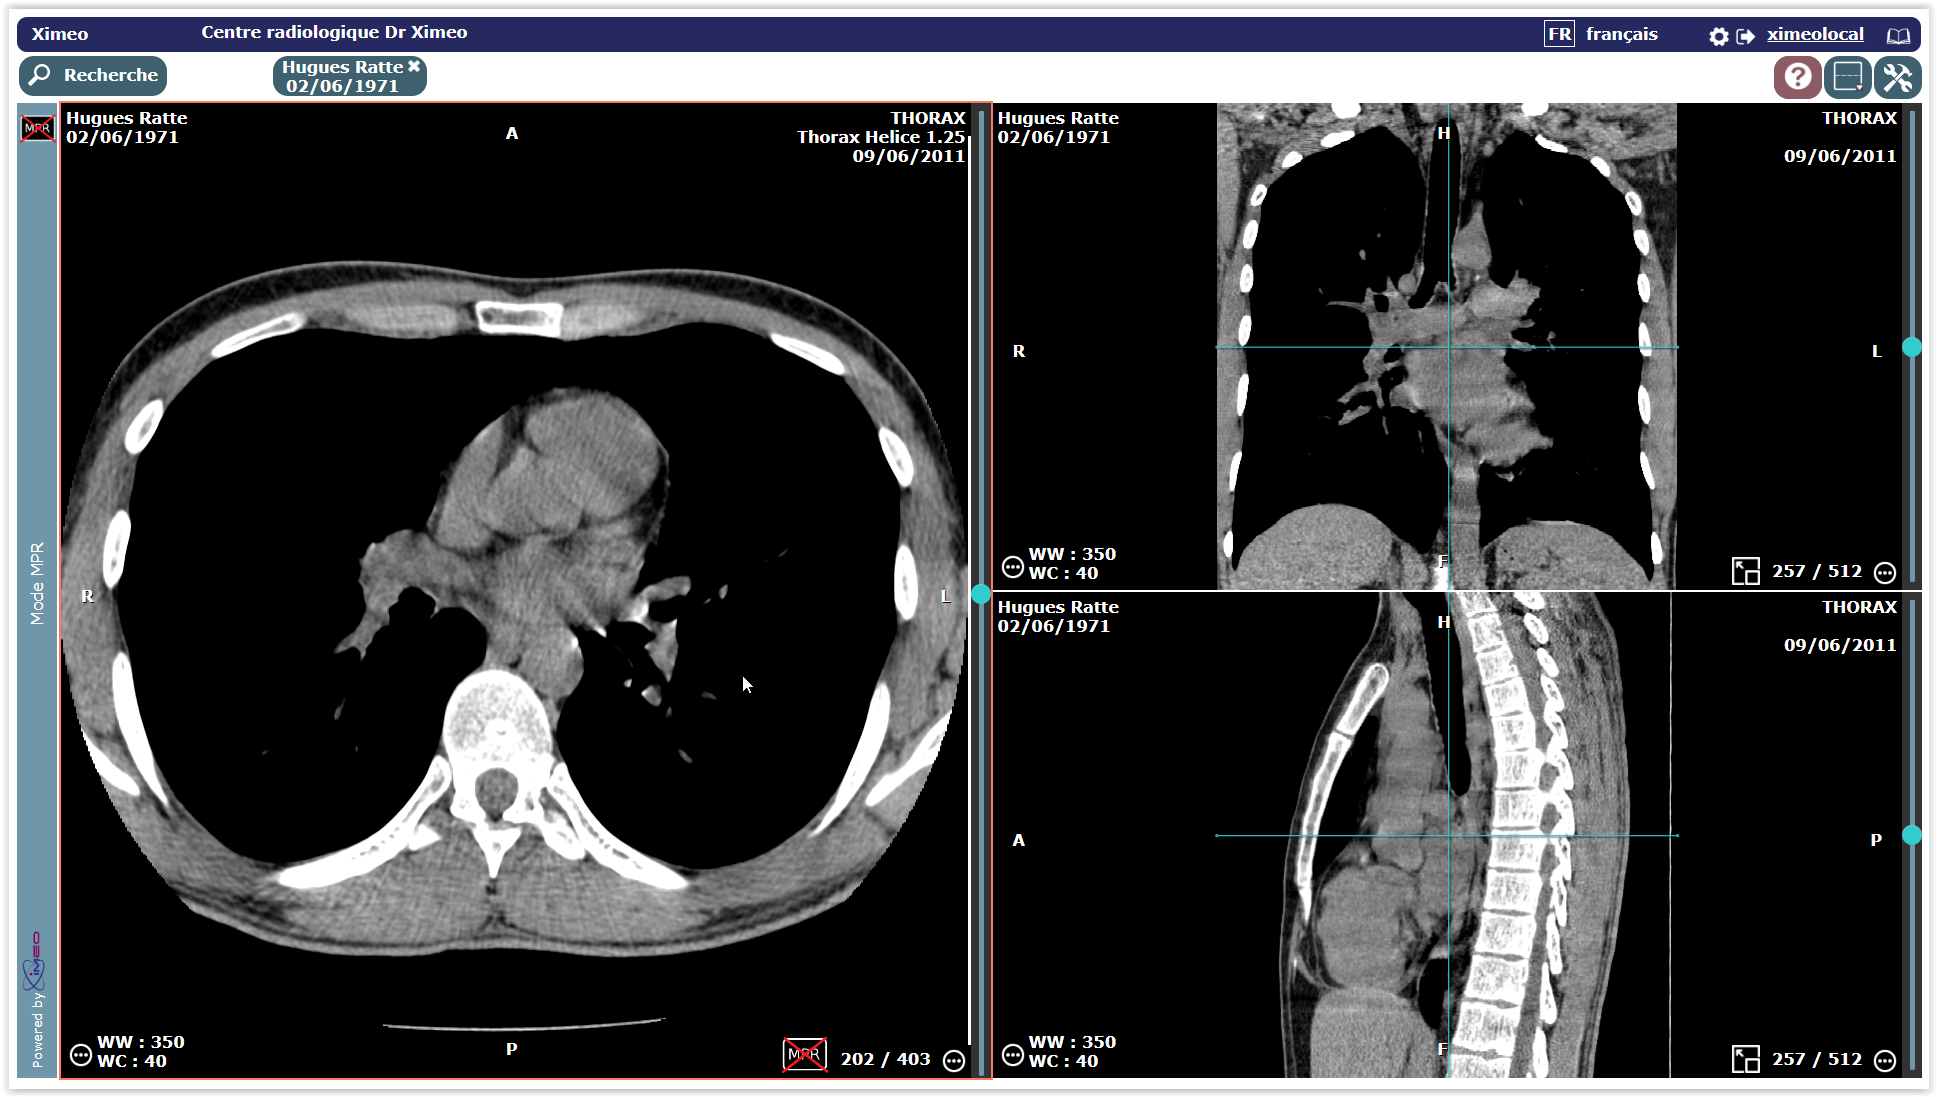Image resolution: width=1937 pixels, height=1097 pixels.
Task: Click the axial slice counter 202 / 403
Action: (885, 1059)
